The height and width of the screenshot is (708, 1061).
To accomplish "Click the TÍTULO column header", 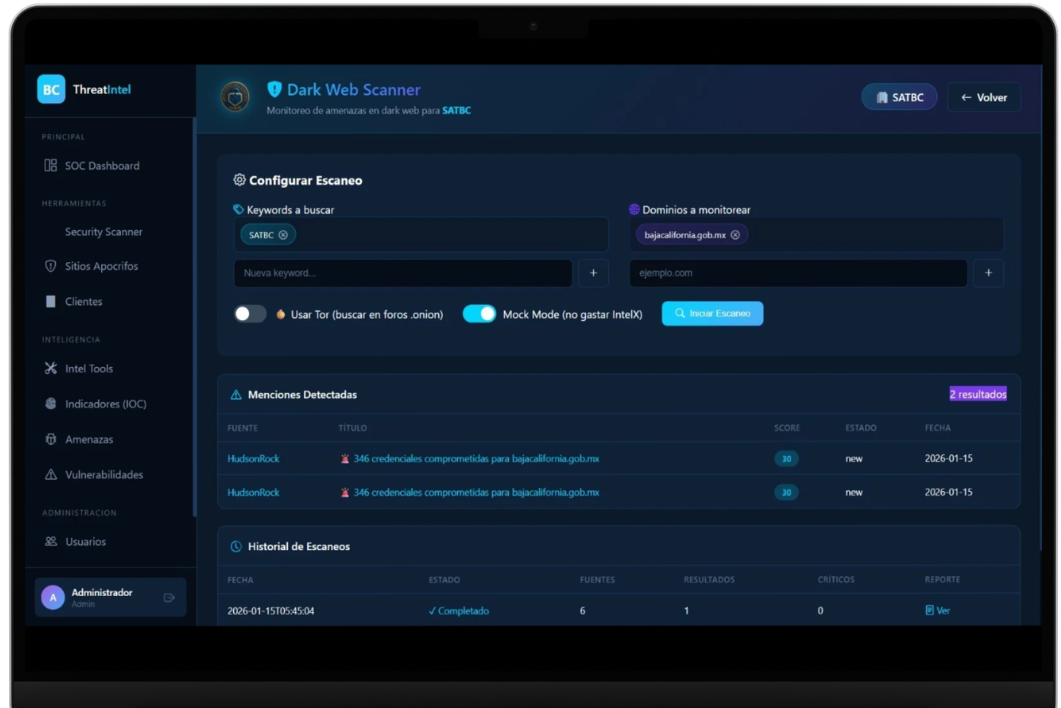I will click(x=353, y=428).
